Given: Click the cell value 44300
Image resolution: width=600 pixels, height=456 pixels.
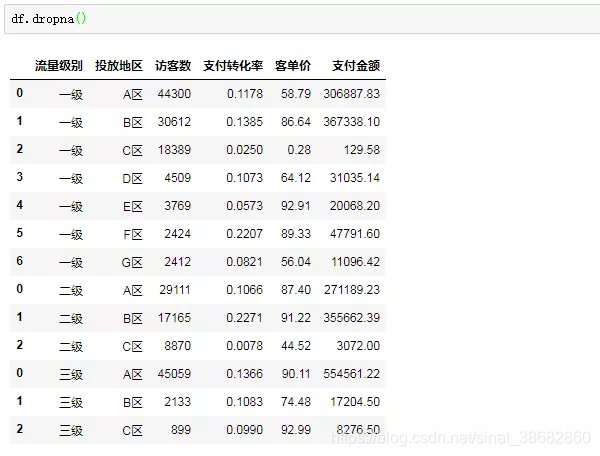Looking at the screenshot, I should 174,94.
